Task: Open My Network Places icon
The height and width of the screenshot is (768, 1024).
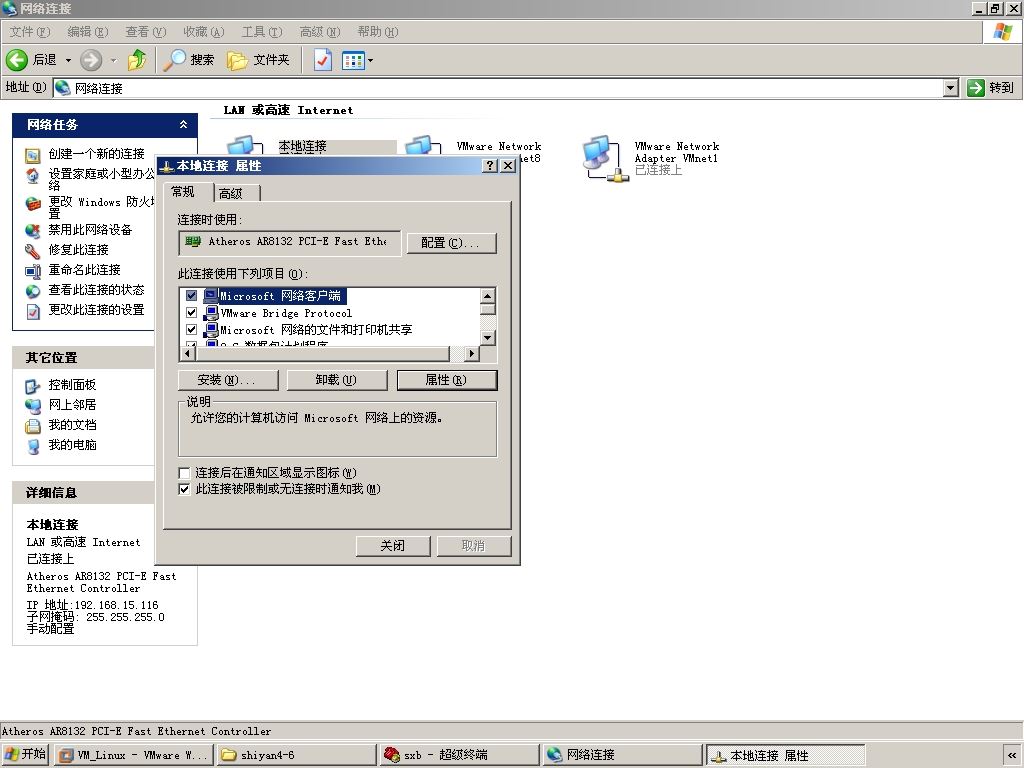Action: click(33, 406)
